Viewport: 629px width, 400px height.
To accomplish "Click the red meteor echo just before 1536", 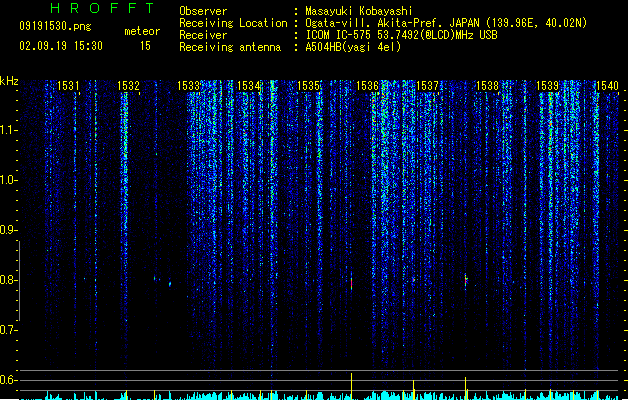I will tap(351, 282).
